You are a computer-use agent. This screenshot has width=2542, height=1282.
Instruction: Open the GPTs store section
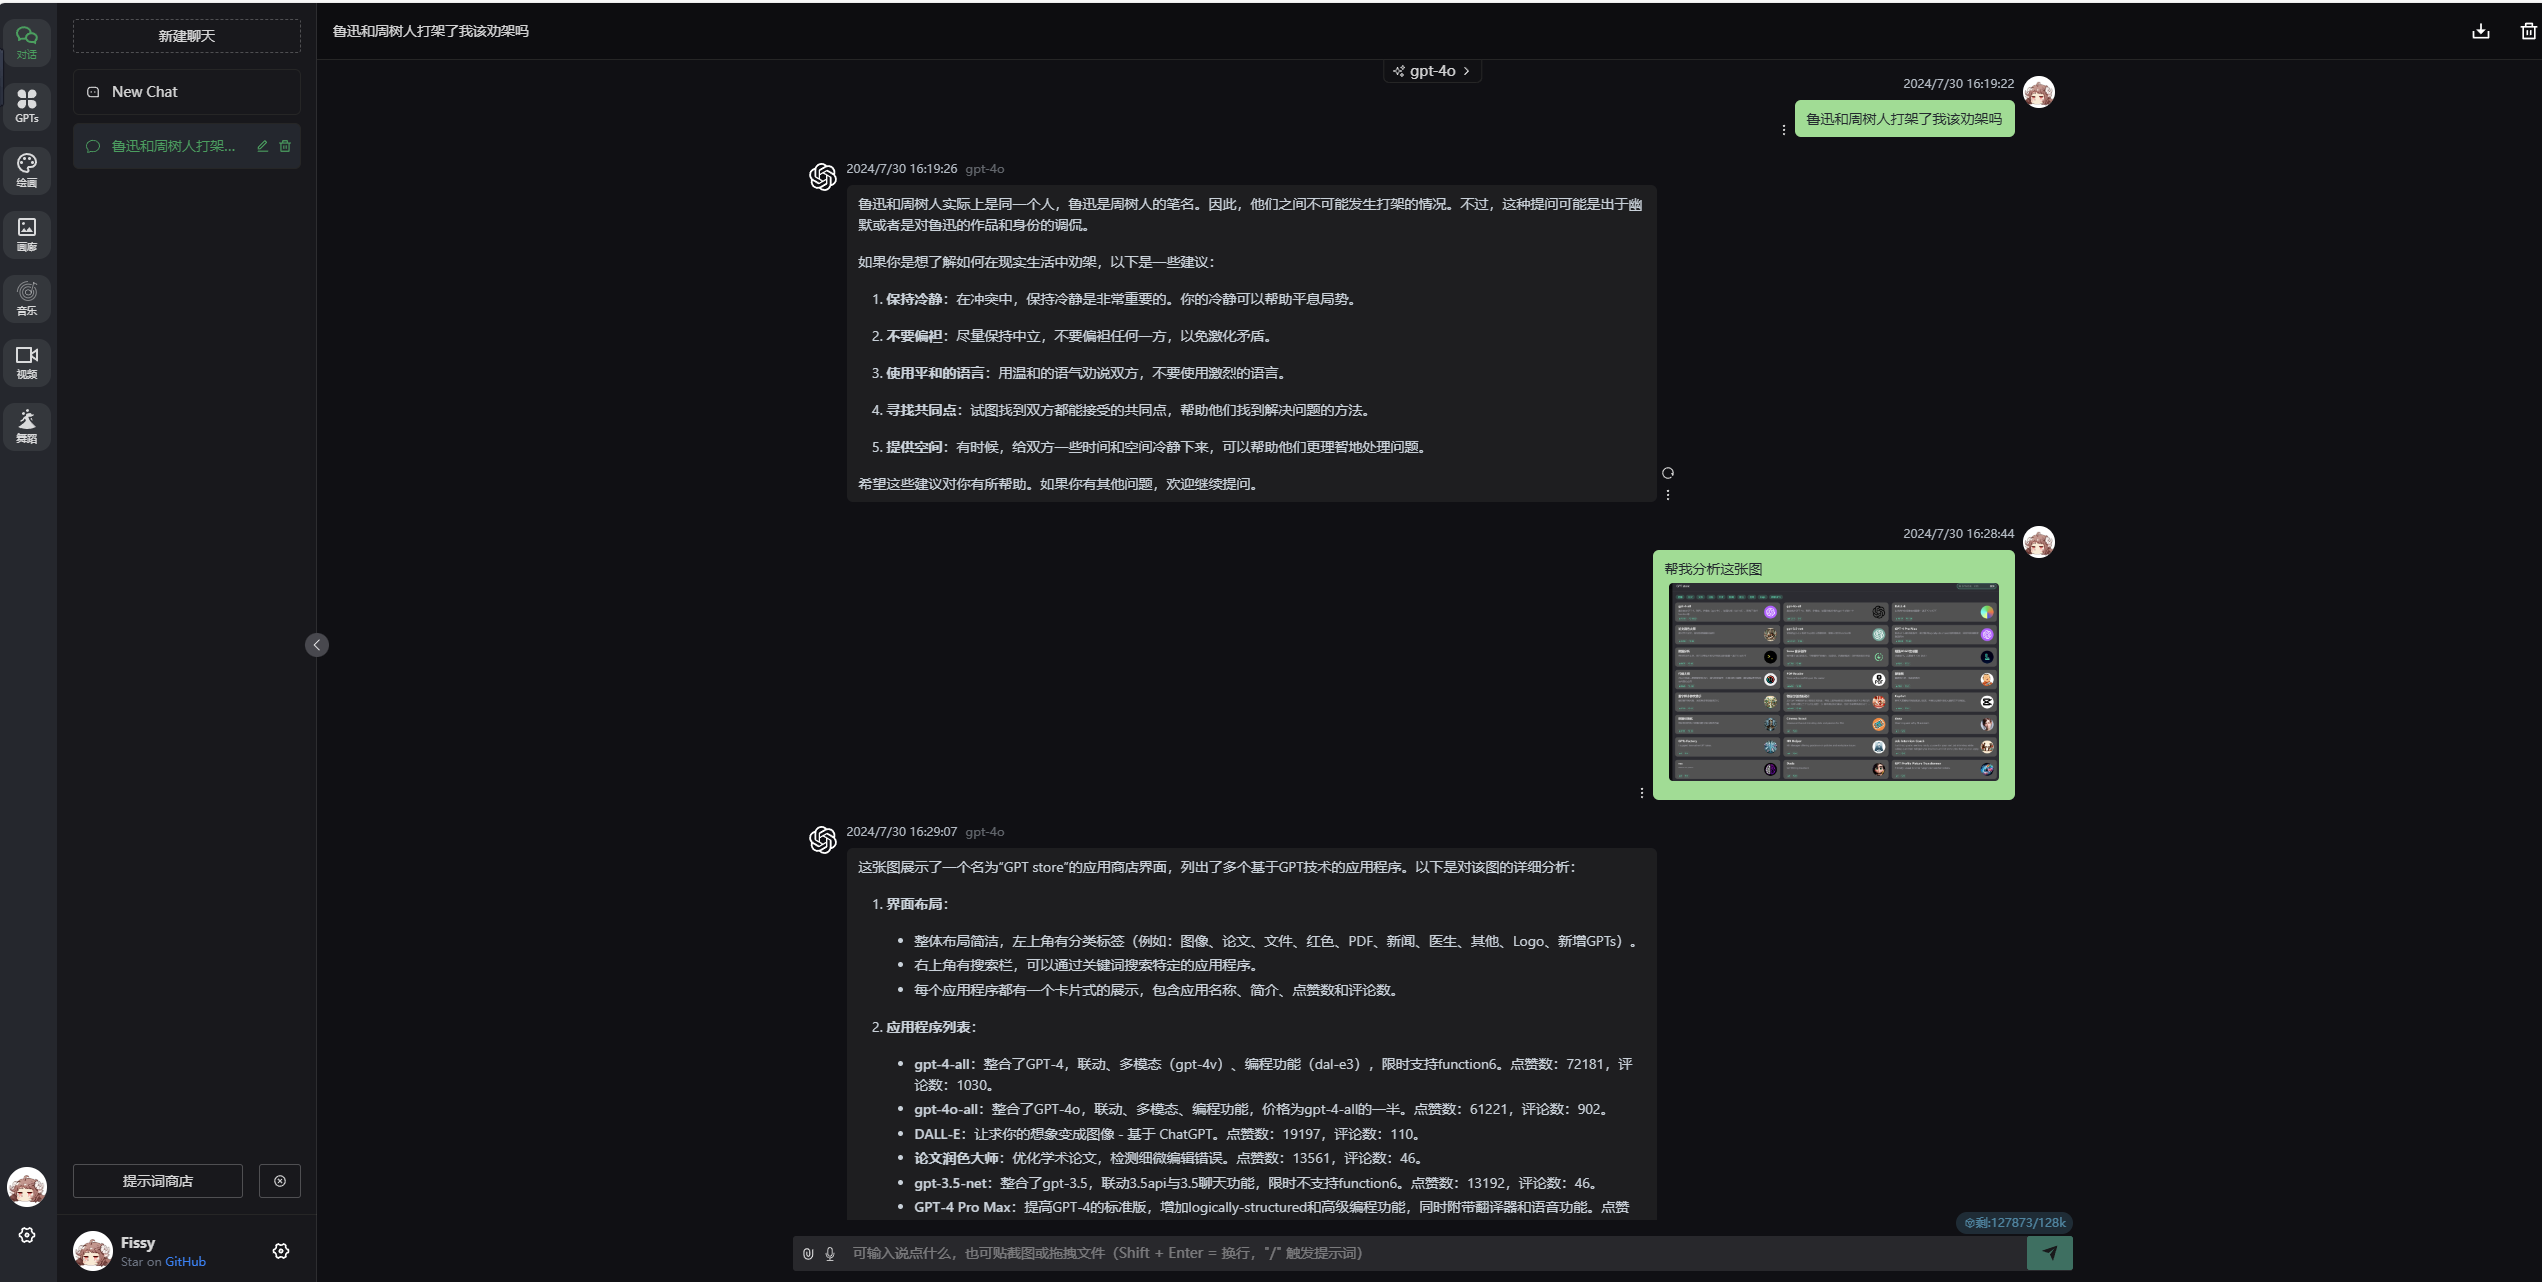[x=27, y=106]
